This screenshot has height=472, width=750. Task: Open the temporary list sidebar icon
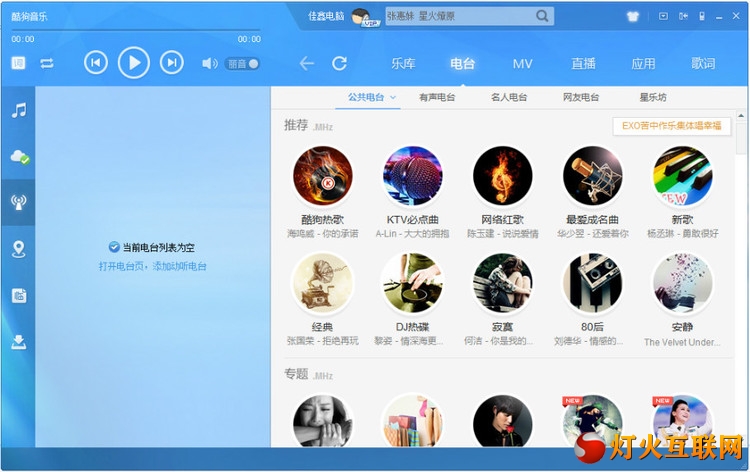(x=19, y=296)
